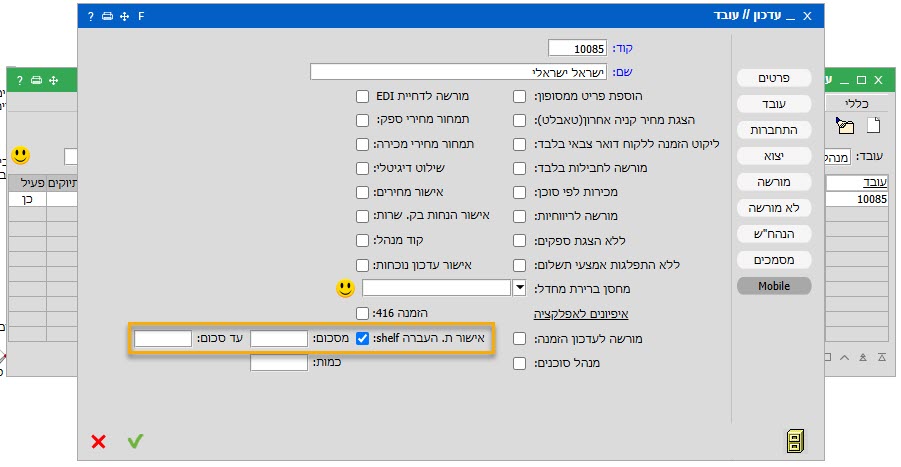Switch to the 'התחברות' side tab
The width and height of the screenshot is (901, 467).
pyautogui.click(x=773, y=130)
